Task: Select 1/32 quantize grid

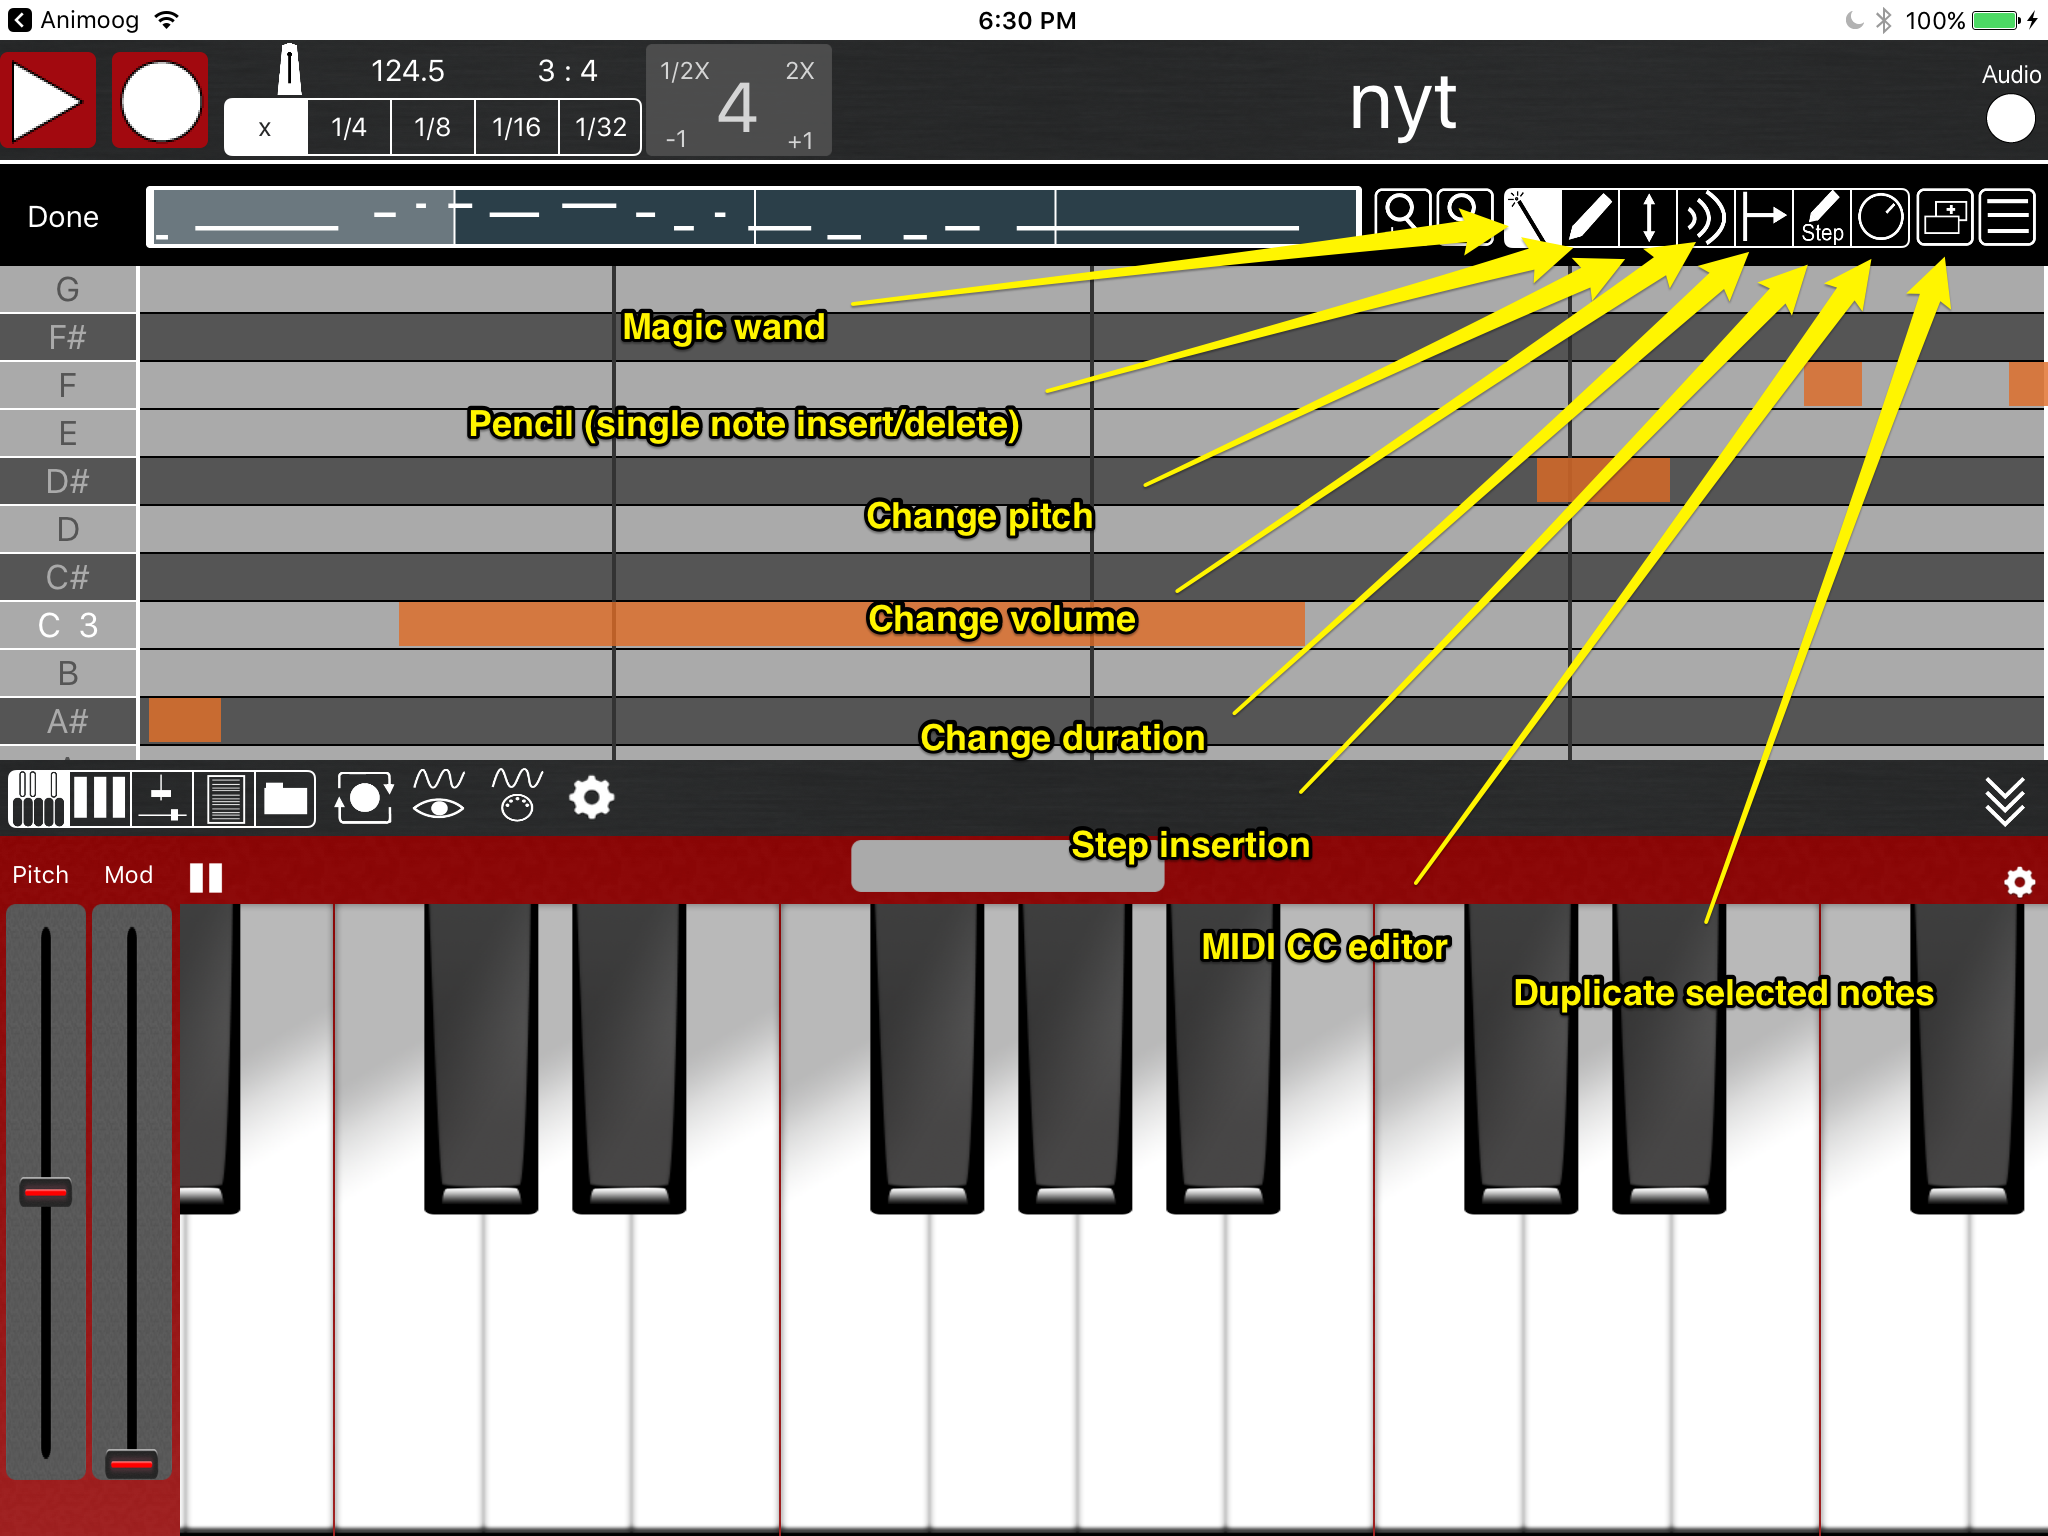Action: [600, 127]
